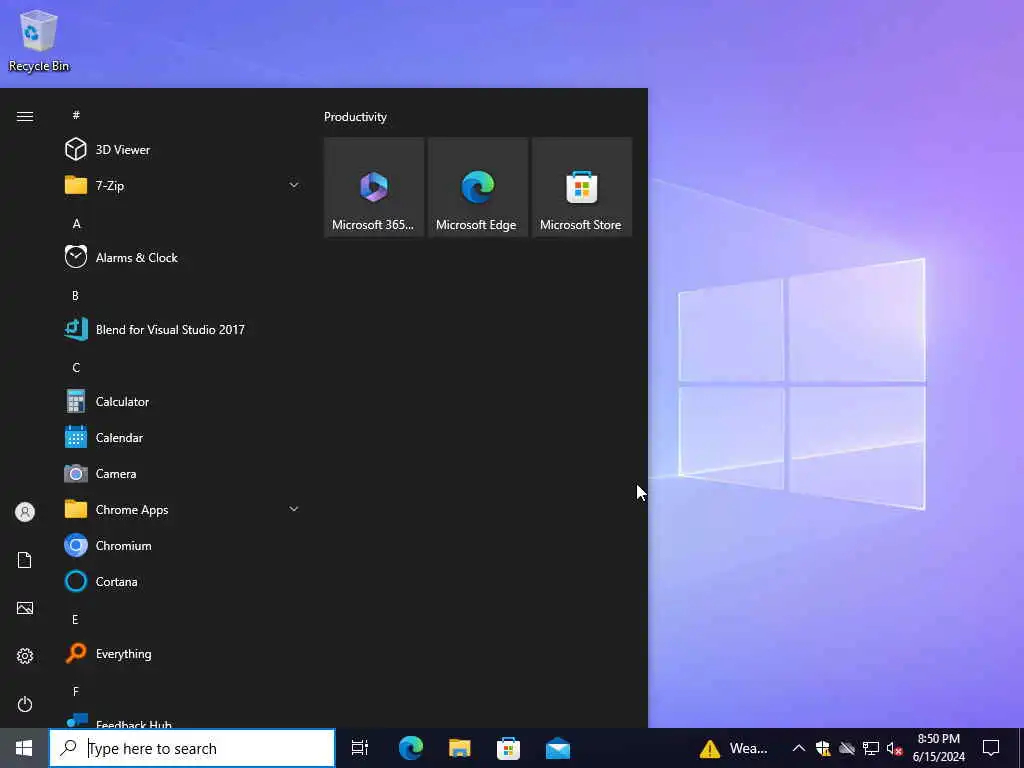Click the # section header
Image resolution: width=1024 pixels, height=768 pixels.
tap(76, 115)
